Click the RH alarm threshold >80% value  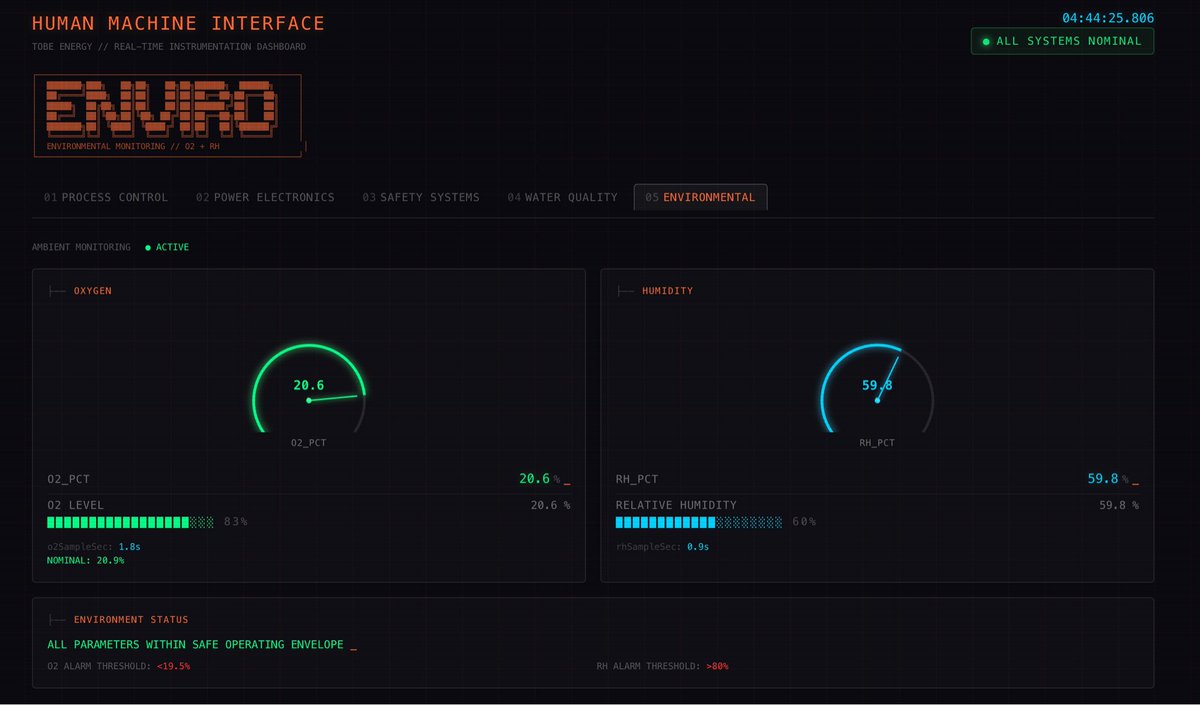[717, 666]
